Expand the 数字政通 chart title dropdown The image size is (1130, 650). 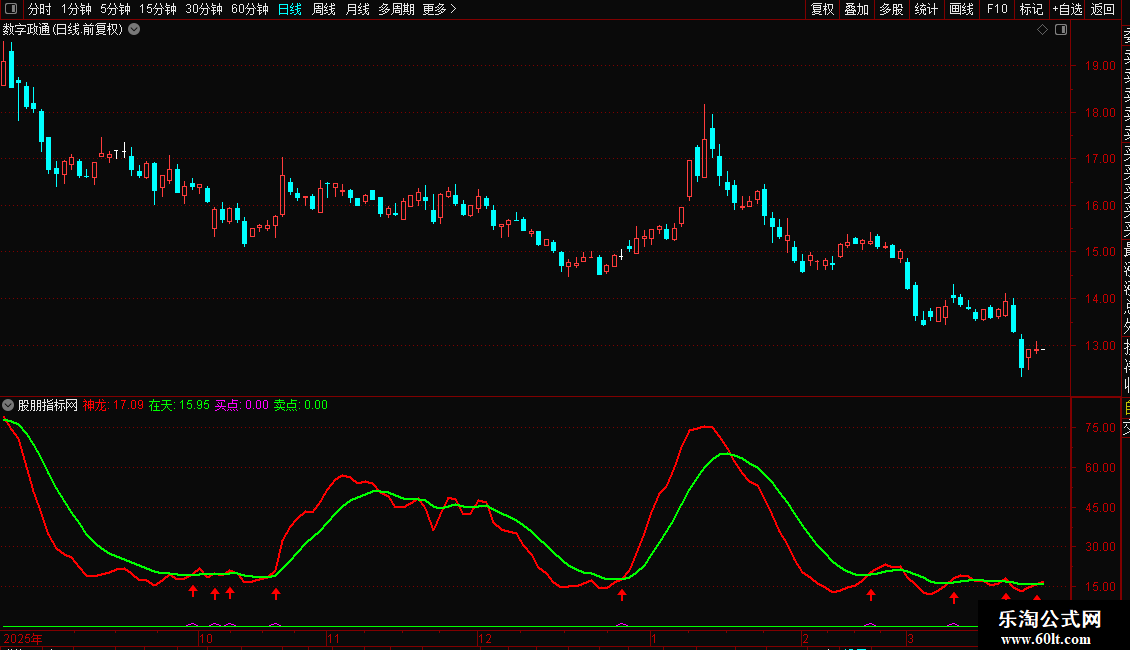click(x=134, y=30)
